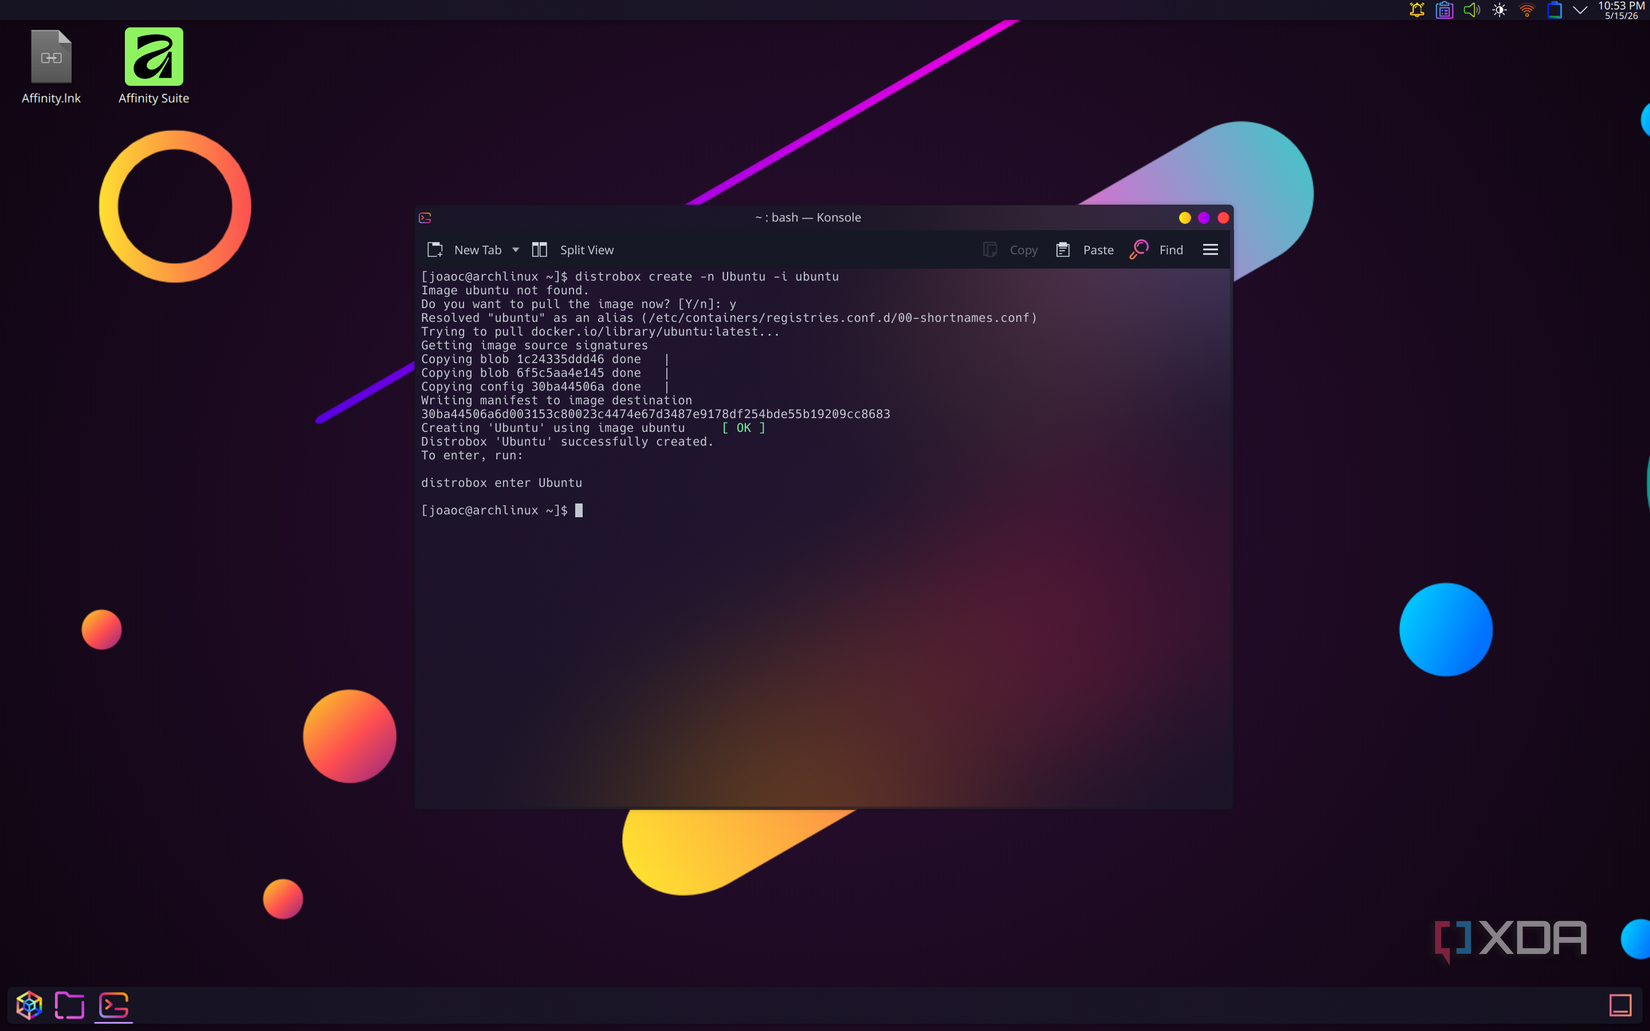Close Konsole using the red button
The height and width of the screenshot is (1031, 1650).
point(1223,218)
